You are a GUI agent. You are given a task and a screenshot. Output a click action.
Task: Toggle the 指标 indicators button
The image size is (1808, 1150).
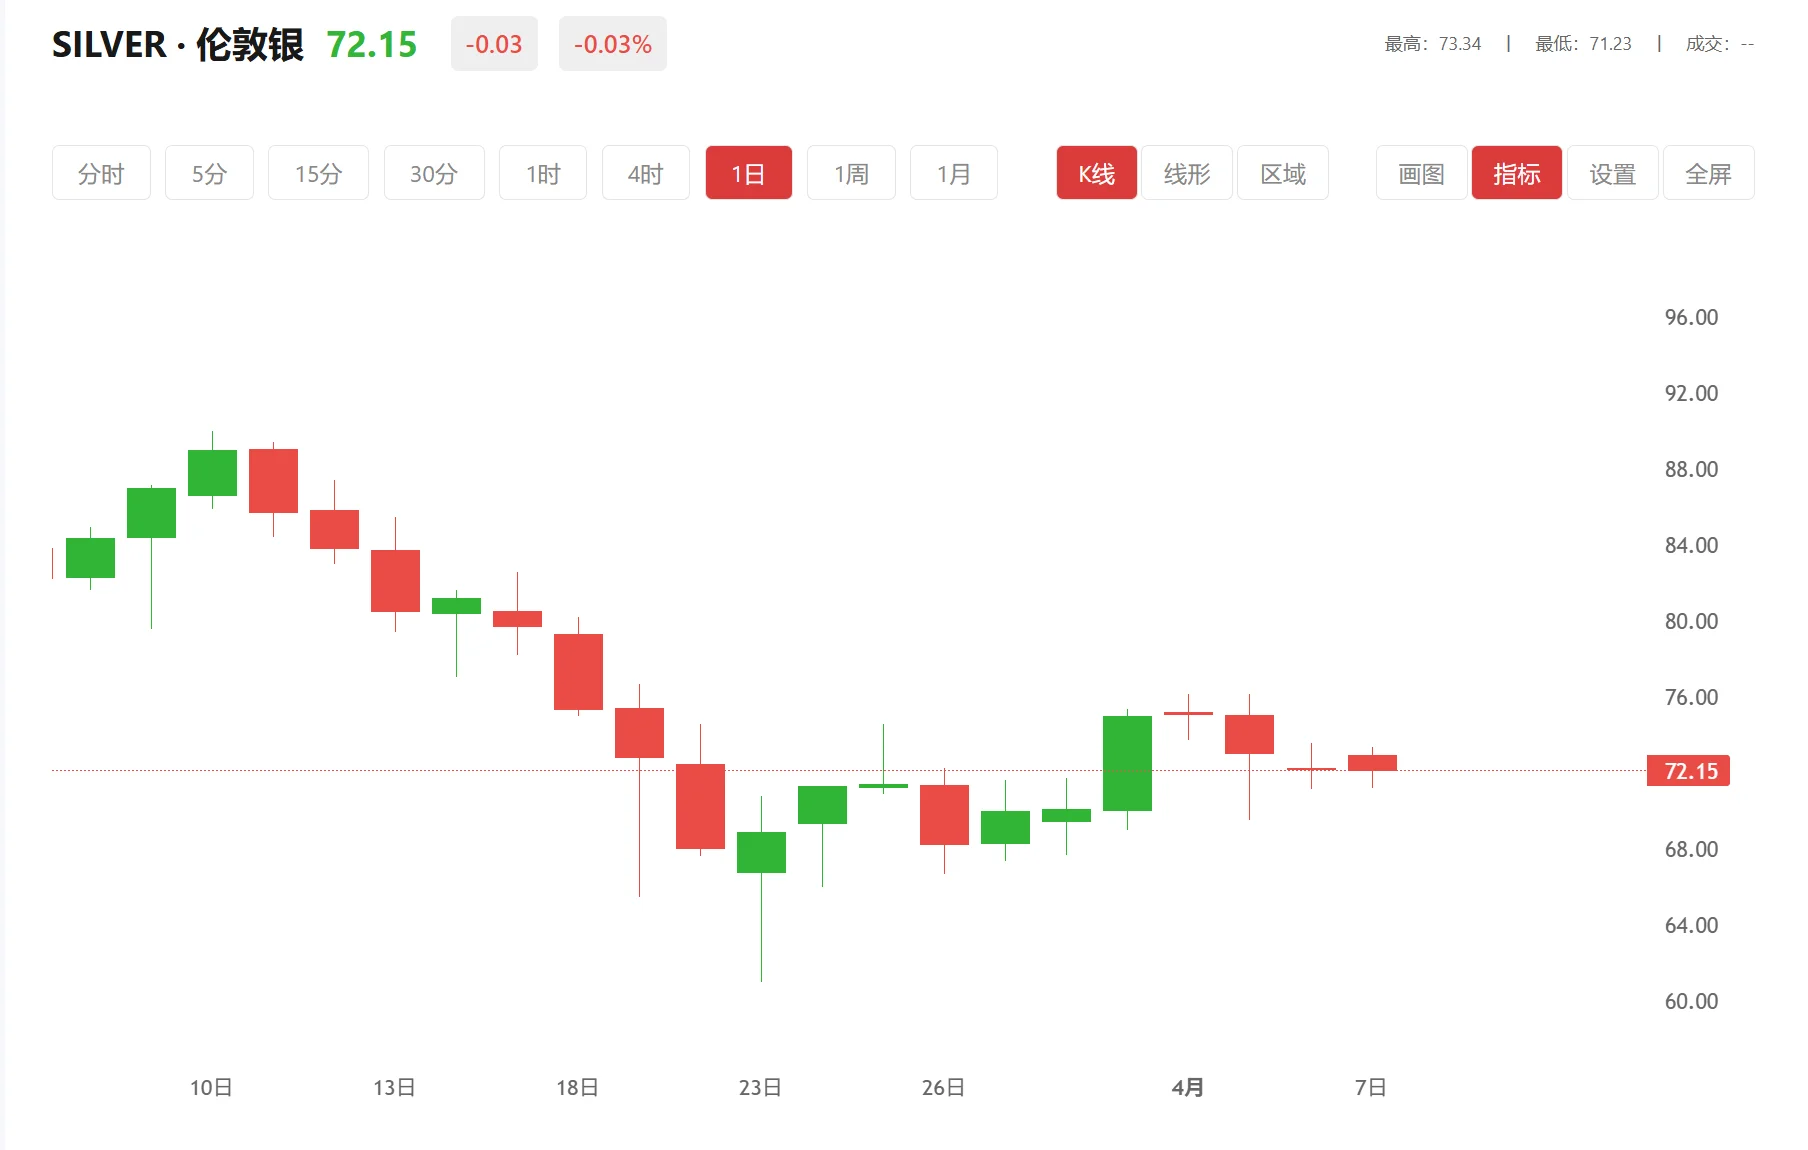click(x=1516, y=173)
